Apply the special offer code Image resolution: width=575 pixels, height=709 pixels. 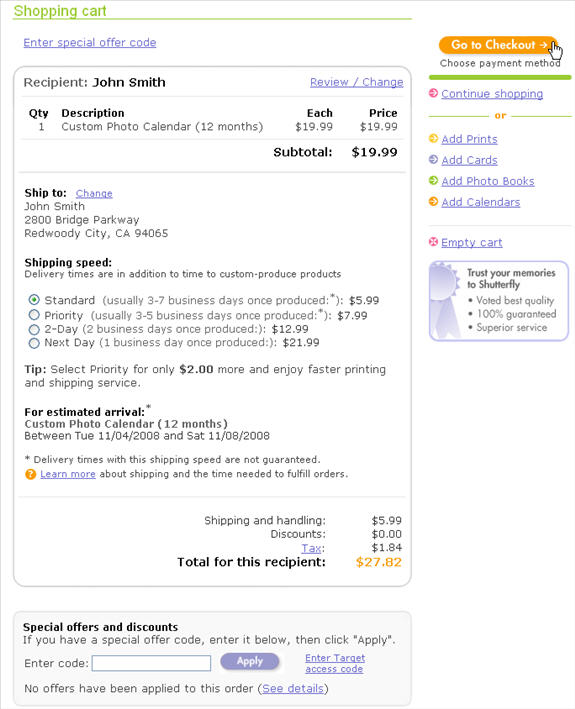click(x=250, y=662)
